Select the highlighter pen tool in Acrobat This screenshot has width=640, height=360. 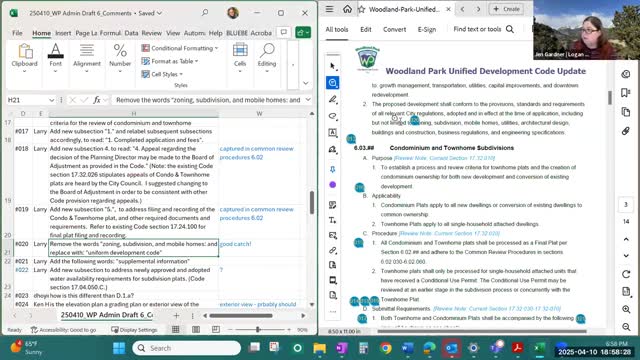(333, 99)
